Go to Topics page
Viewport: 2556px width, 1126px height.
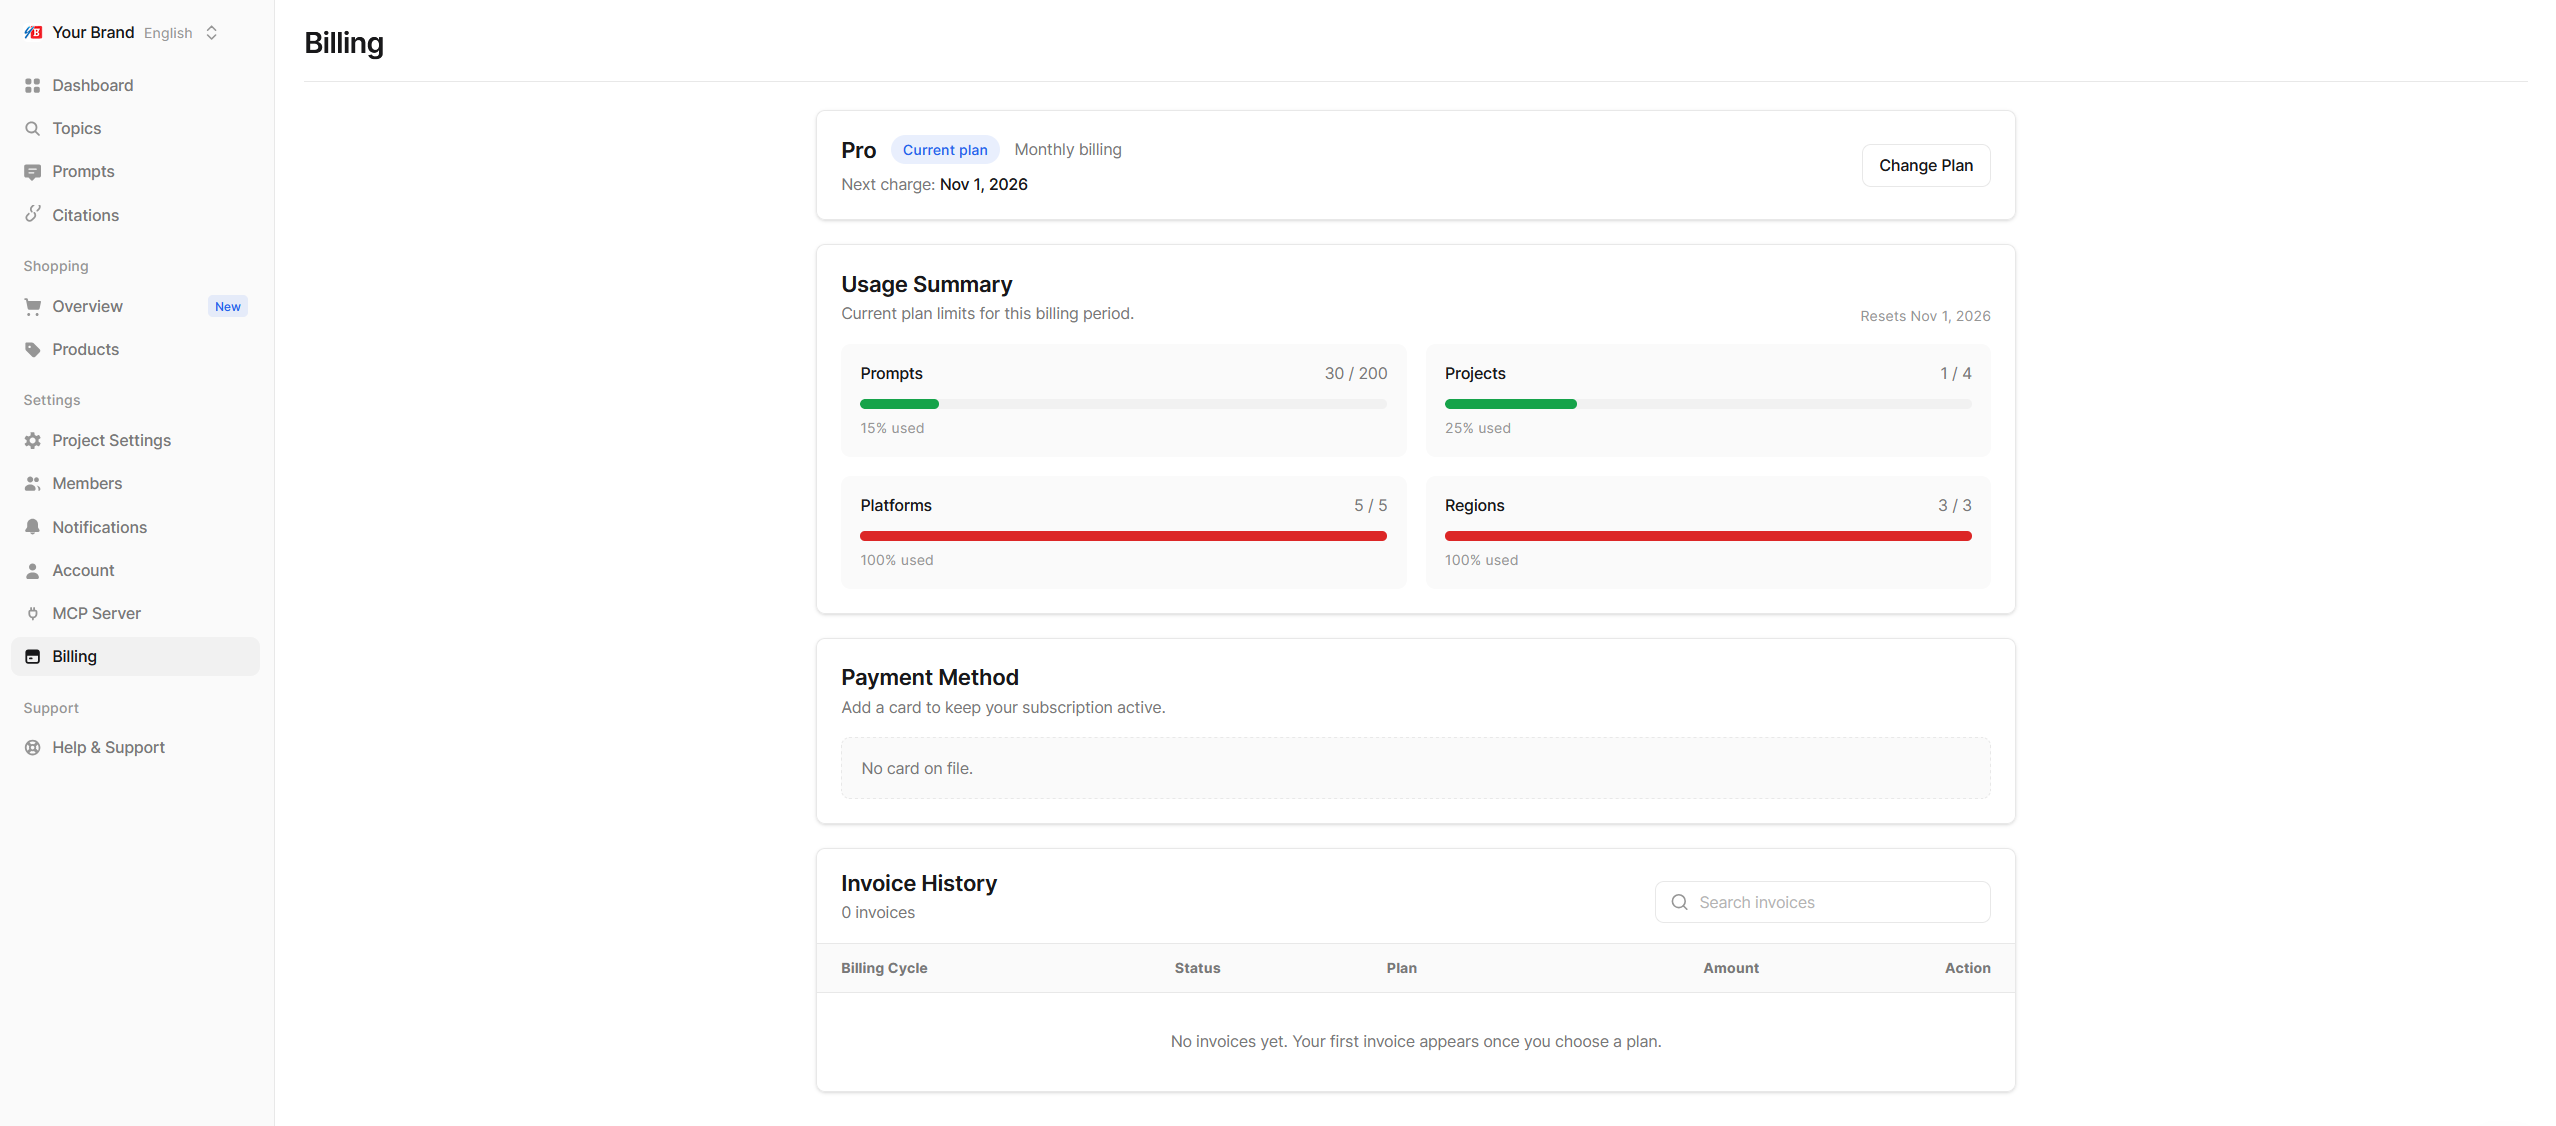135,128
